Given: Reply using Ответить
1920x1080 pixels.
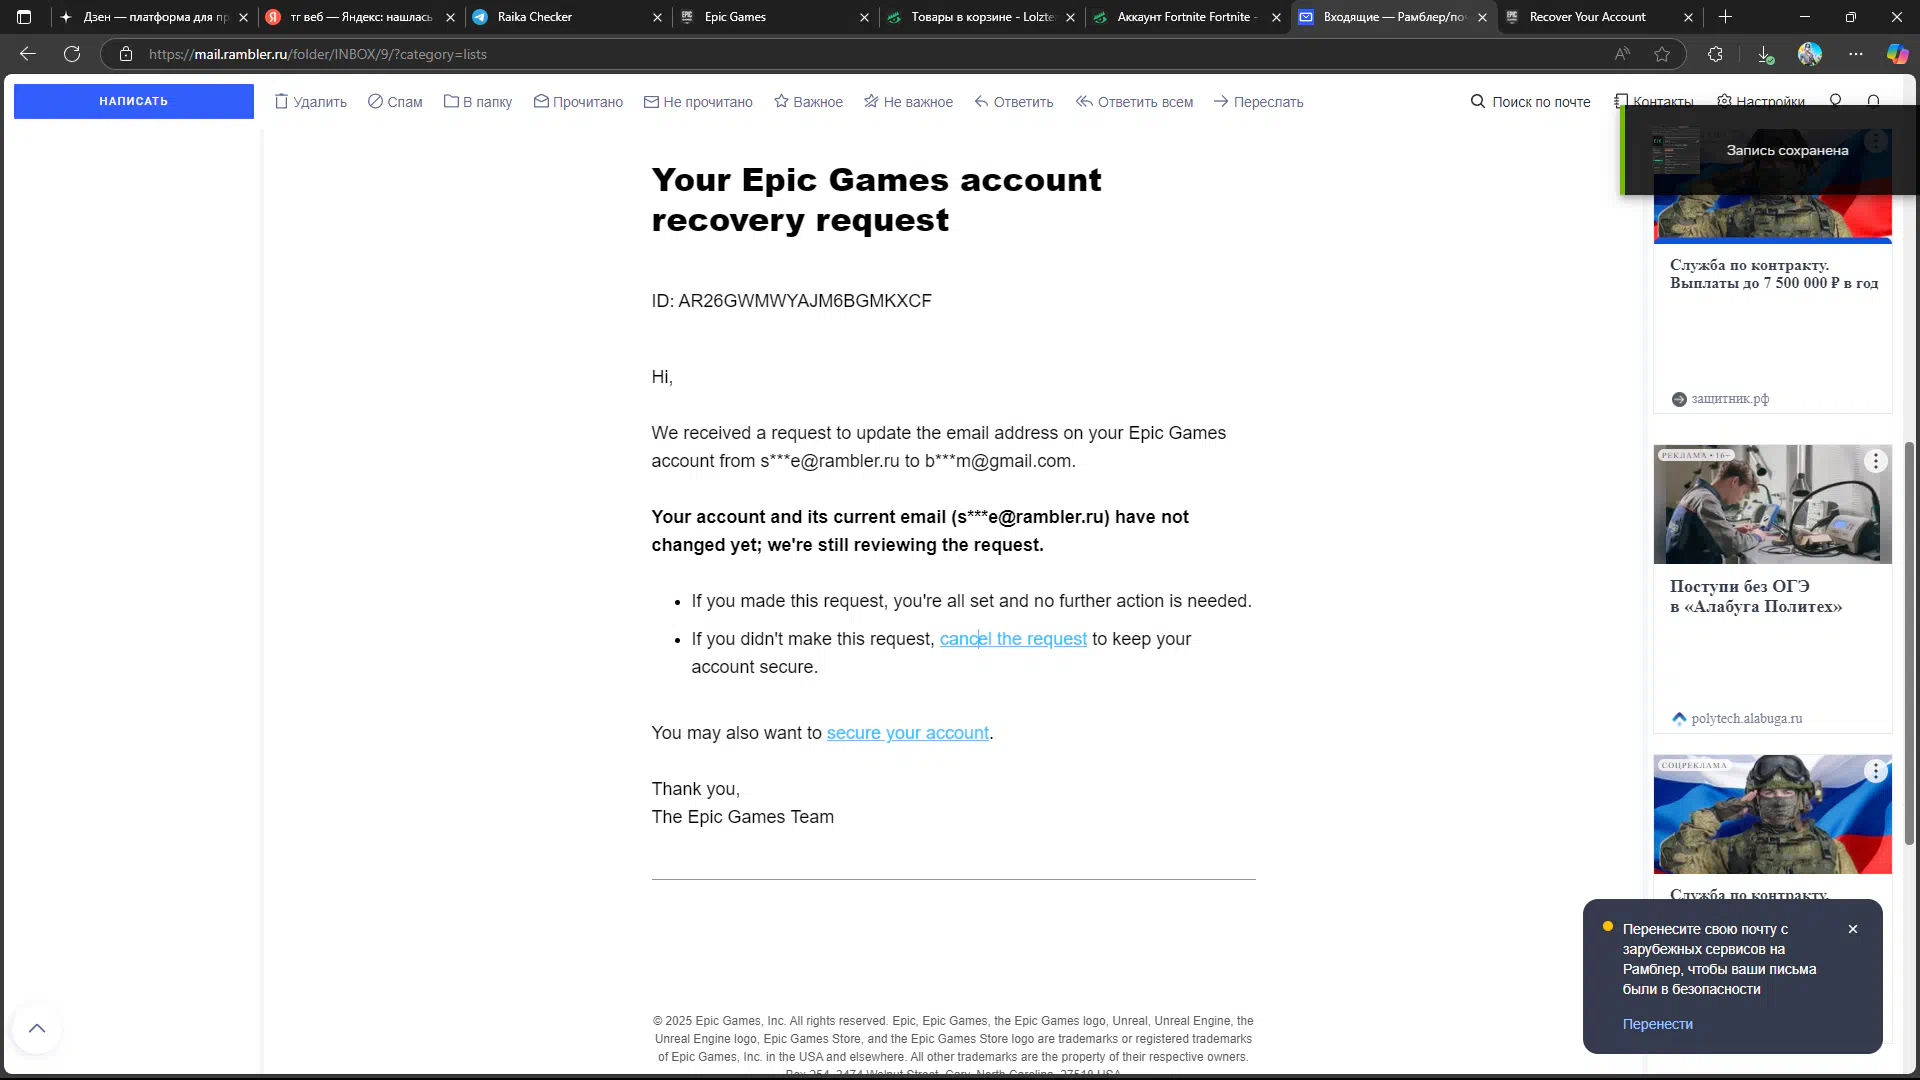Looking at the screenshot, I should tap(1014, 102).
